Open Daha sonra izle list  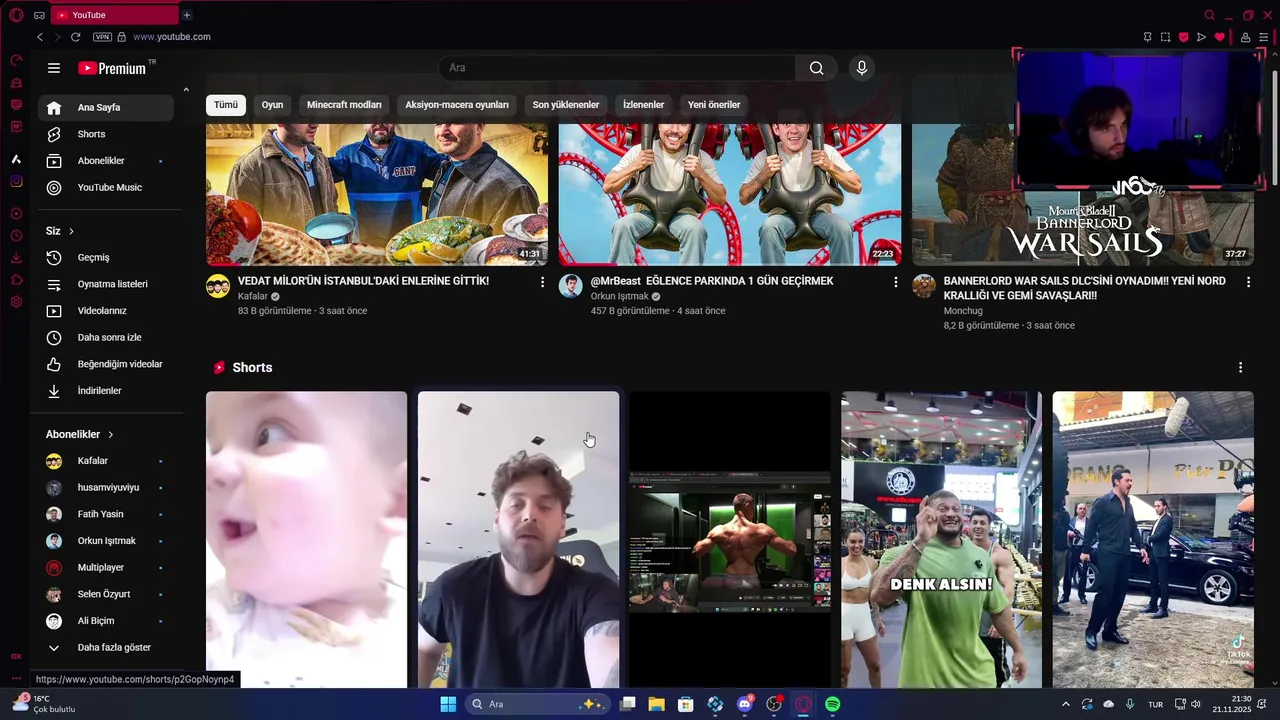pos(107,337)
